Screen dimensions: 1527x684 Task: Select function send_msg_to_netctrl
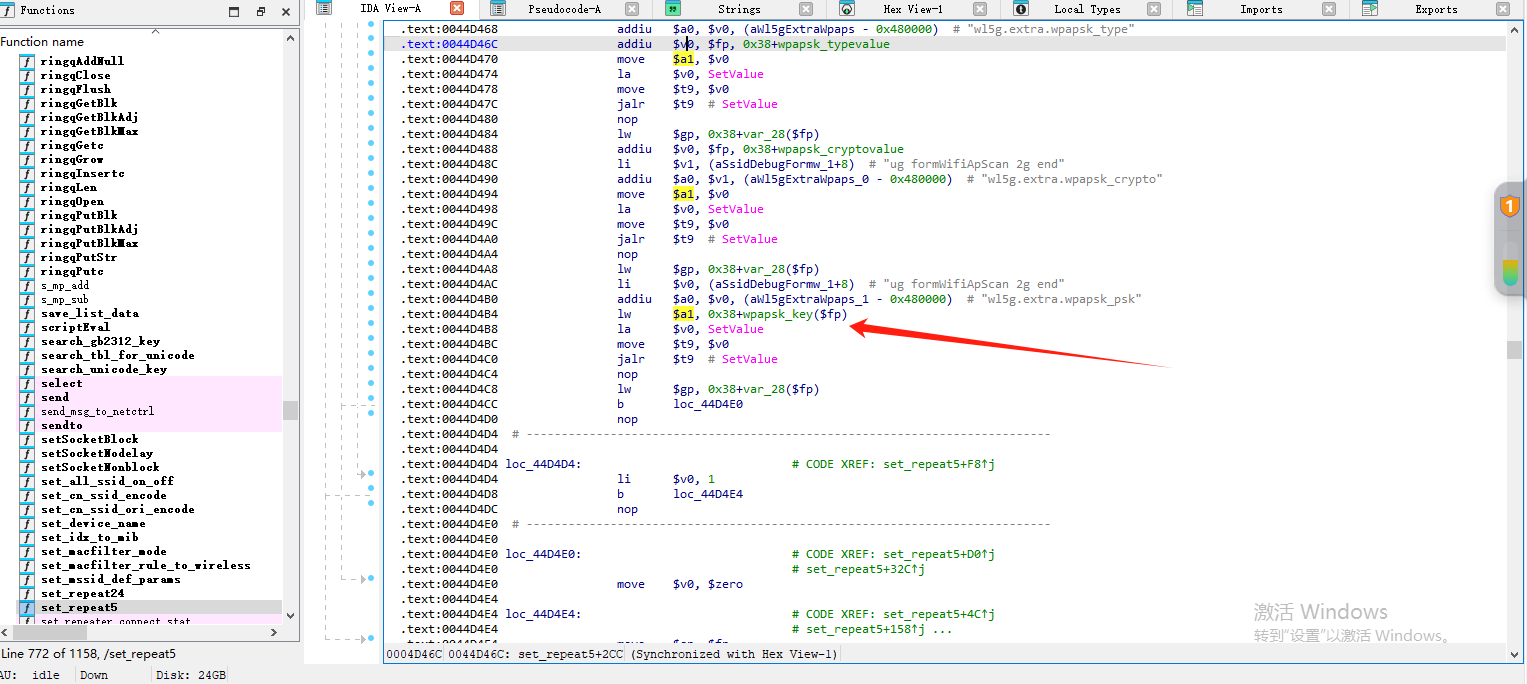(x=97, y=411)
